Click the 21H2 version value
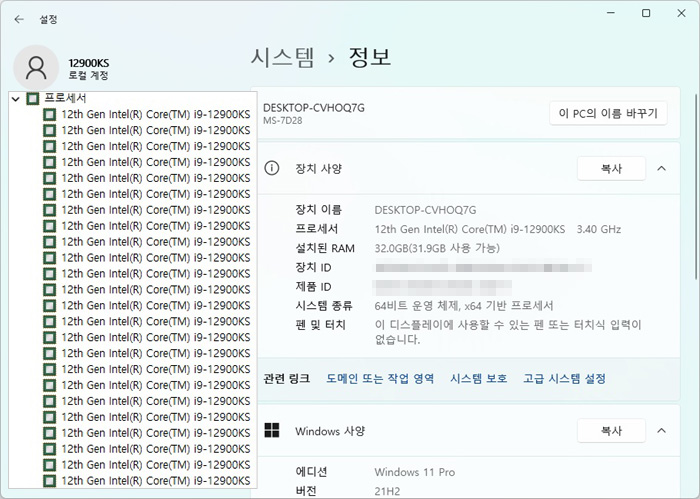The image size is (700, 499). coord(387,491)
